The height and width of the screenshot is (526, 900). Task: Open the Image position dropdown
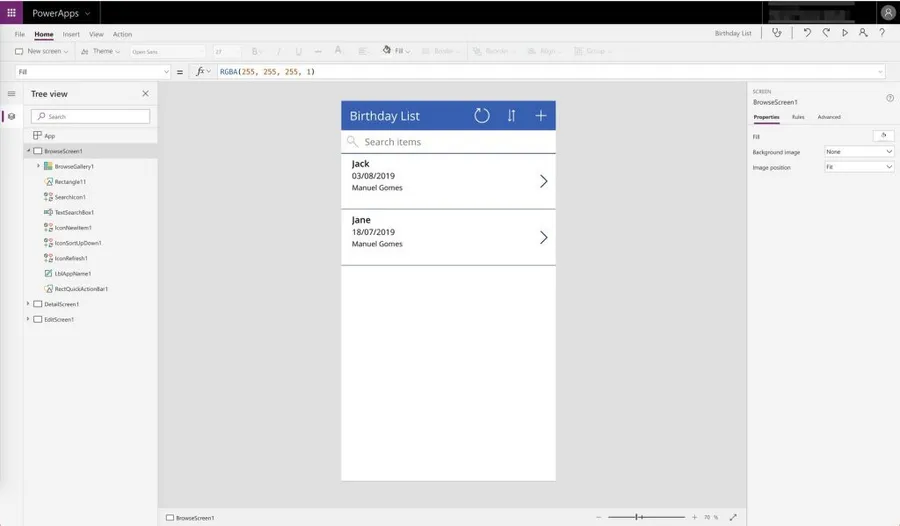pyautogui.click(x=859, y=167)
